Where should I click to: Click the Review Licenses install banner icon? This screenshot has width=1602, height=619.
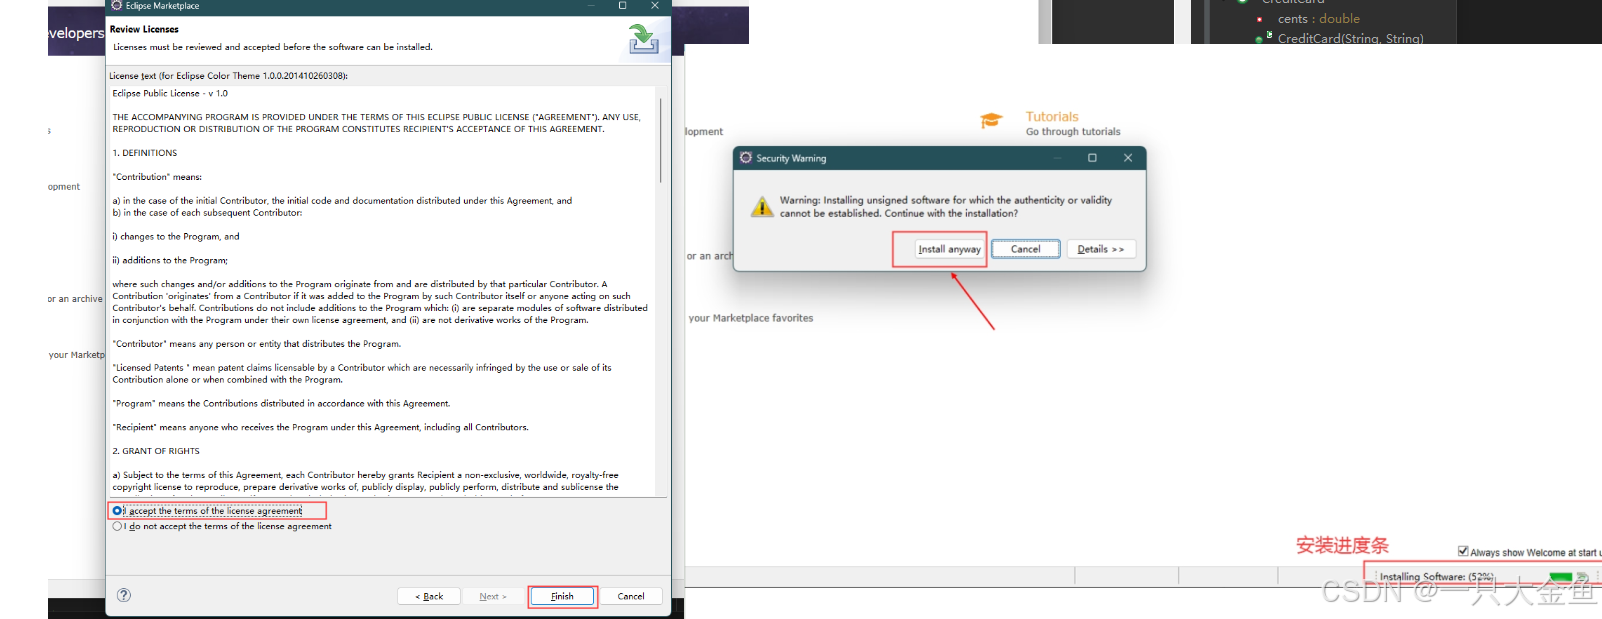point(643,39)
